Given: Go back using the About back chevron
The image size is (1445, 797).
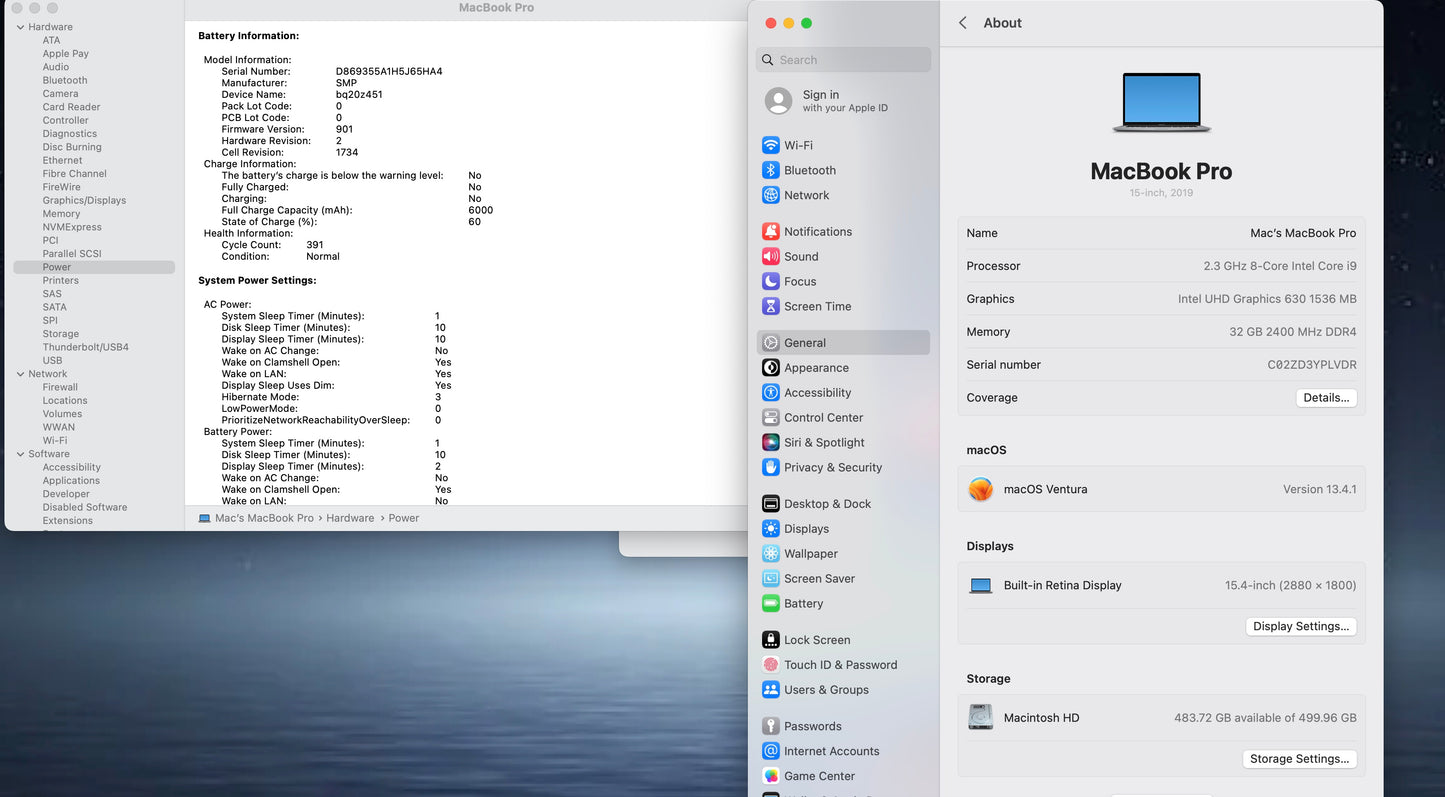Looking at the screenshot, I should coord(963,23).
